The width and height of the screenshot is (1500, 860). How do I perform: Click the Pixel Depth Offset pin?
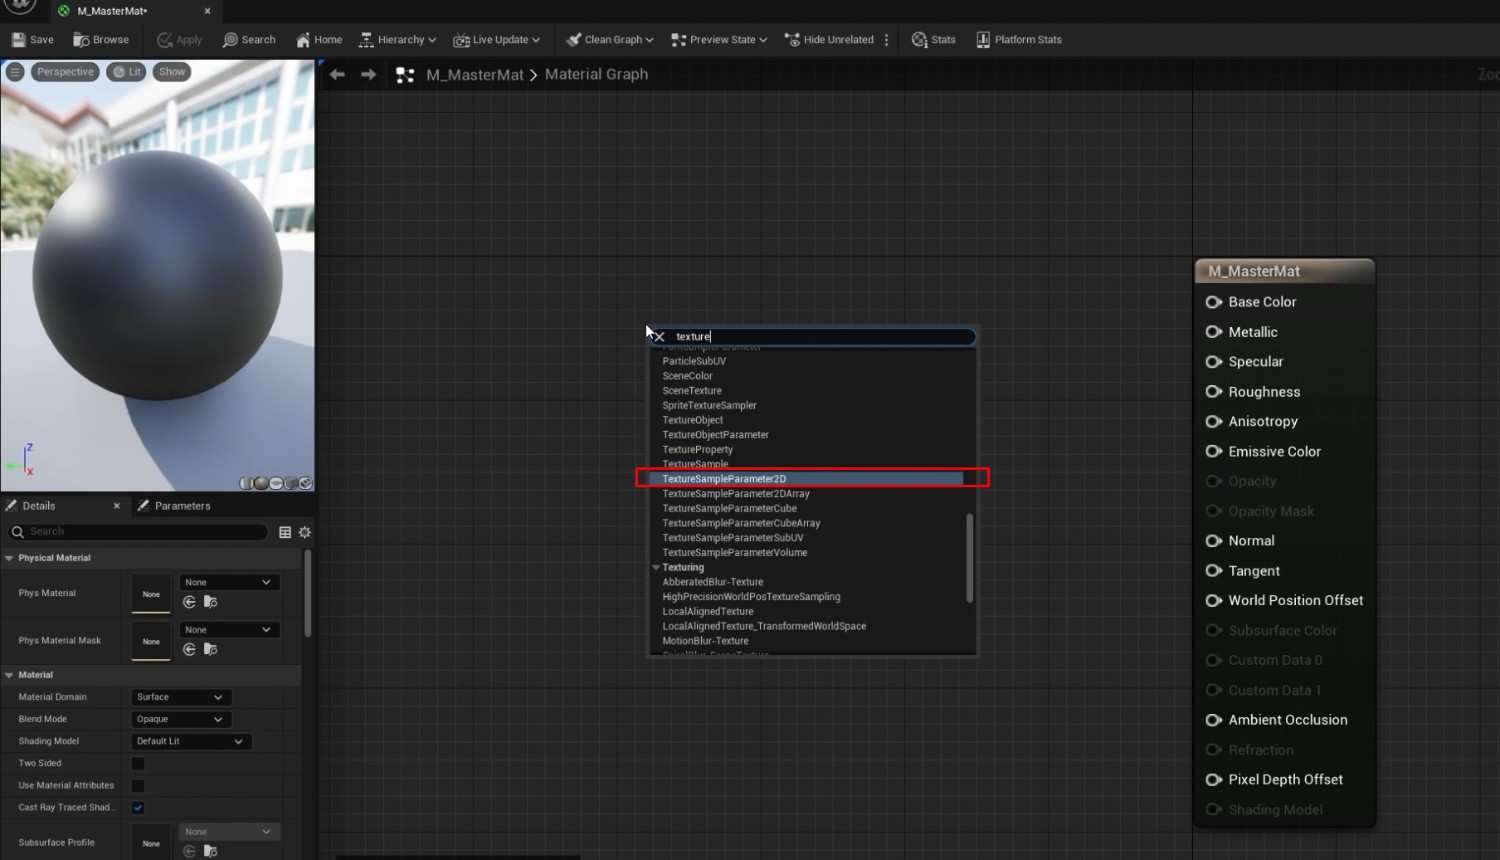click(x=1214, y=780)
